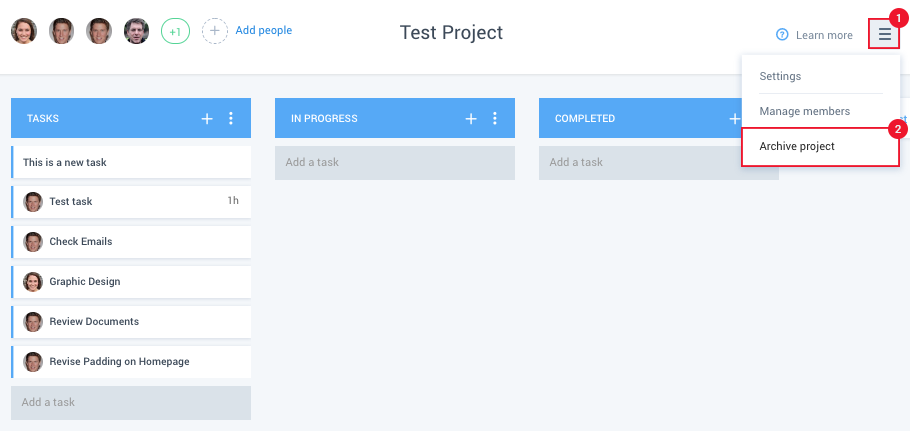Image resolution: width=910 pixels, height=431 pixels.
Task: Click the Add people link
Action: 263,30
